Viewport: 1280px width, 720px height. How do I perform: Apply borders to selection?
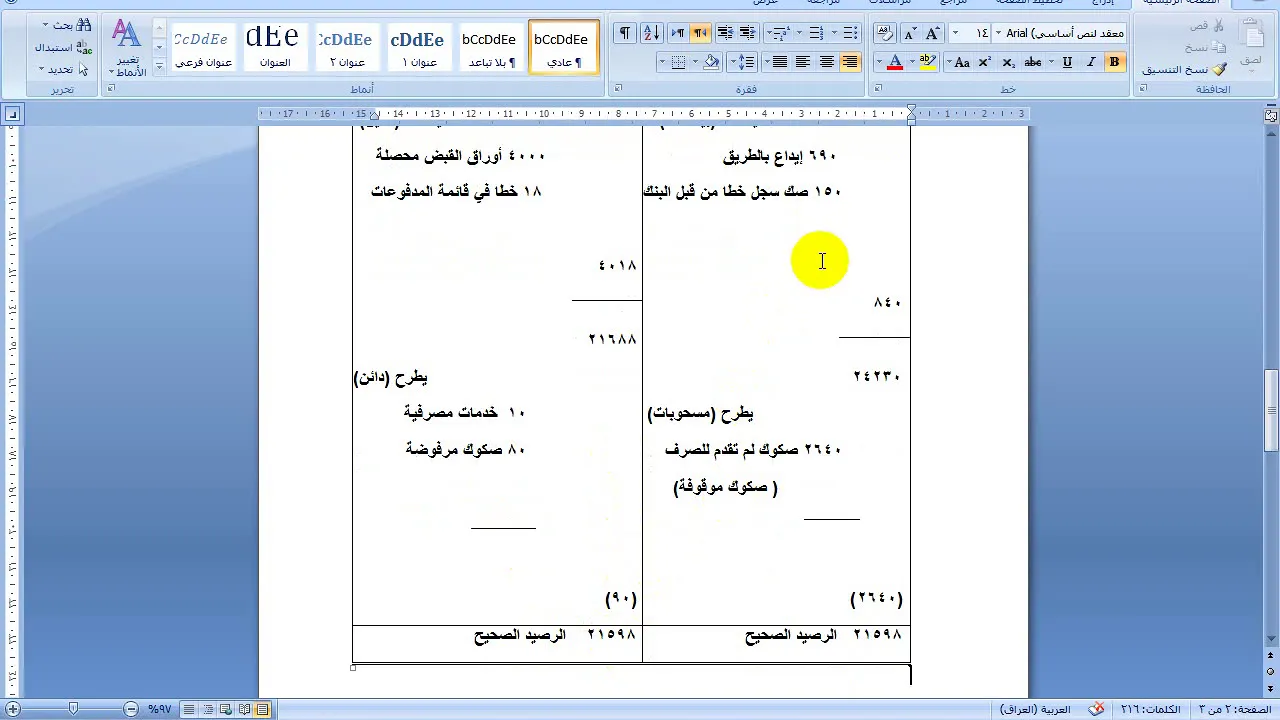pyautogui.click(x=678, y=62)
